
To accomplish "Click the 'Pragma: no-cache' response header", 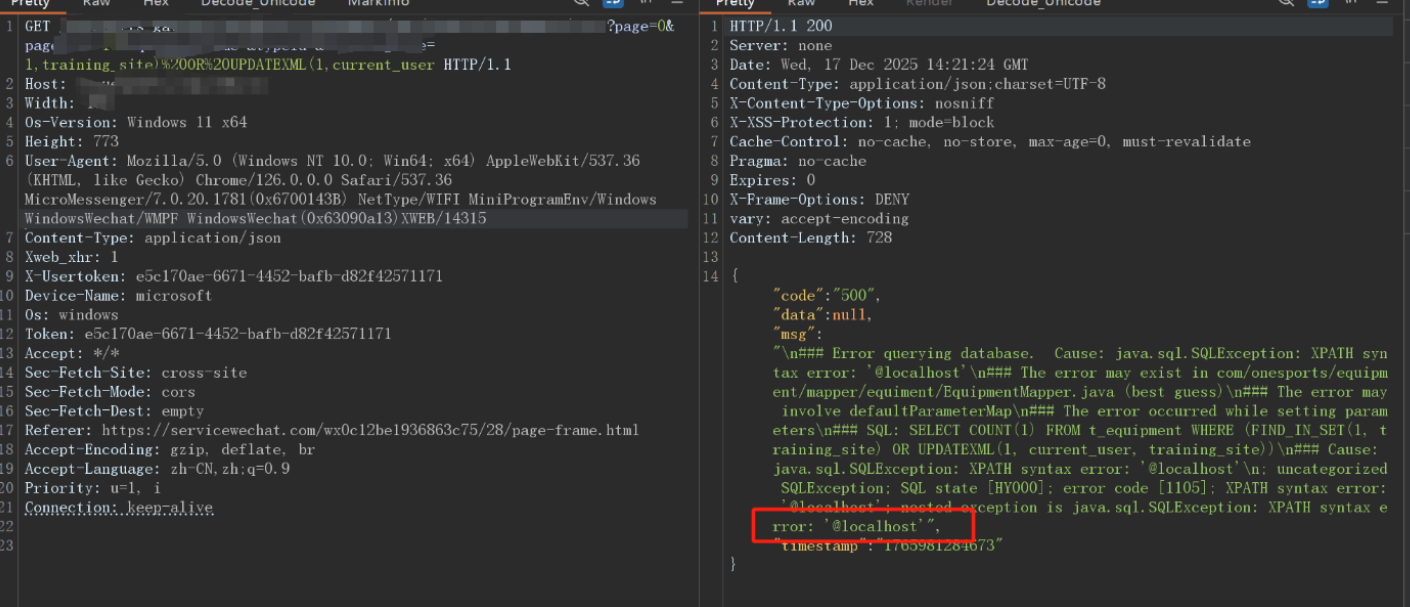I will 797,161.
